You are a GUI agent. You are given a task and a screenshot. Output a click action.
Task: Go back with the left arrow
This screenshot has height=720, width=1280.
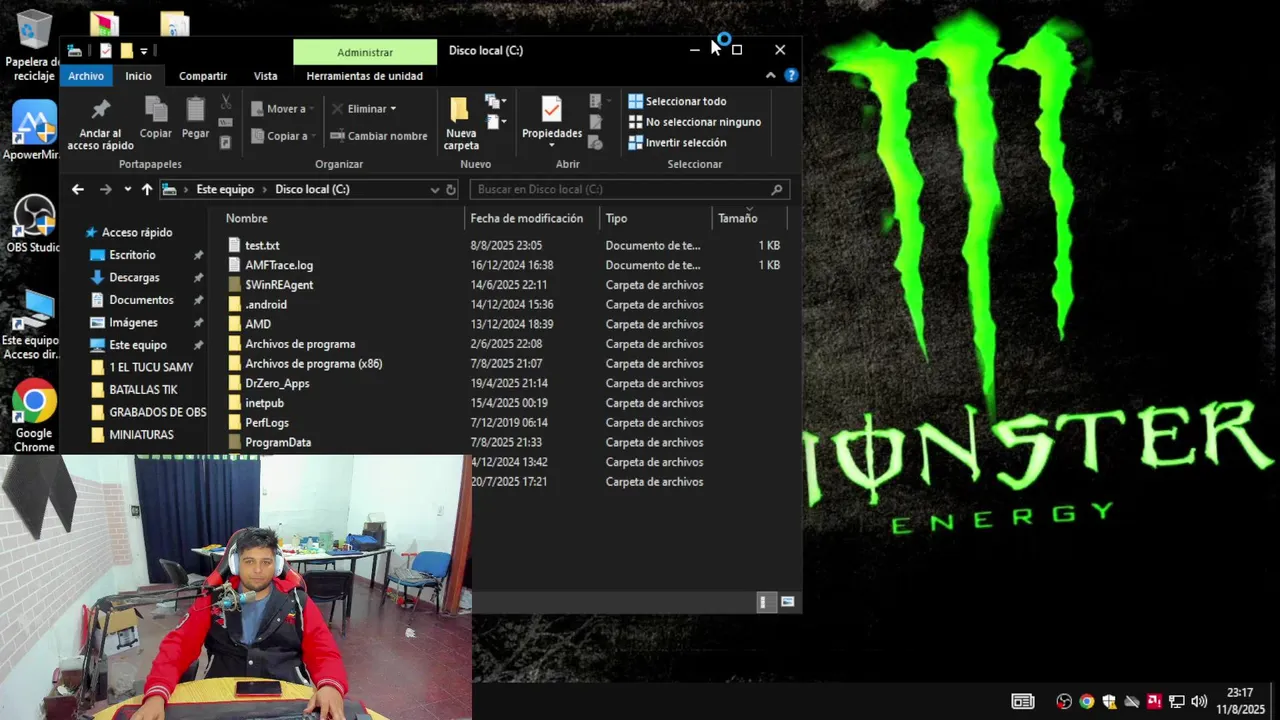pyautogui.click(x=78, y=189)
